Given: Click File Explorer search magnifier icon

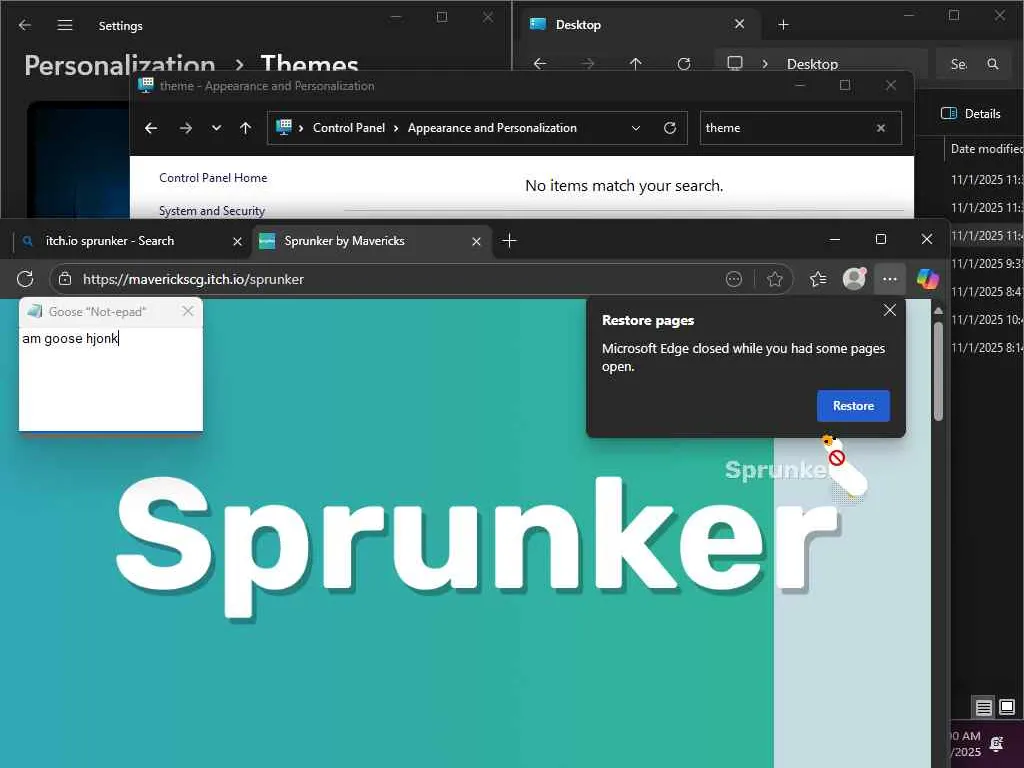Looking at the screenshot, I should click(x=993, y=63).
